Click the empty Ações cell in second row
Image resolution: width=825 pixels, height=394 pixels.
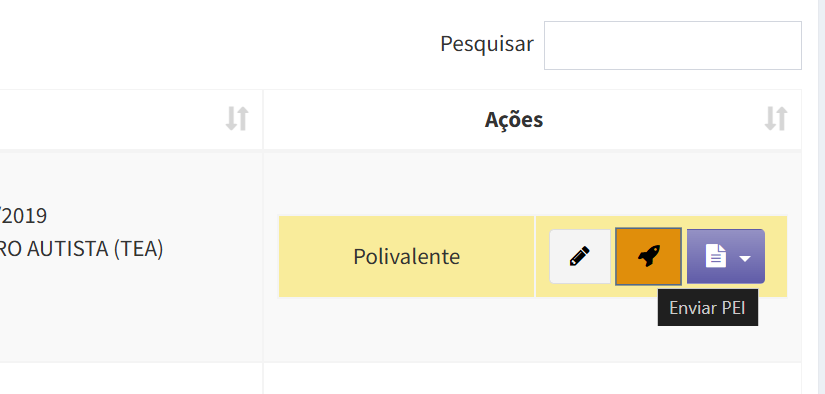coord(532,378)
